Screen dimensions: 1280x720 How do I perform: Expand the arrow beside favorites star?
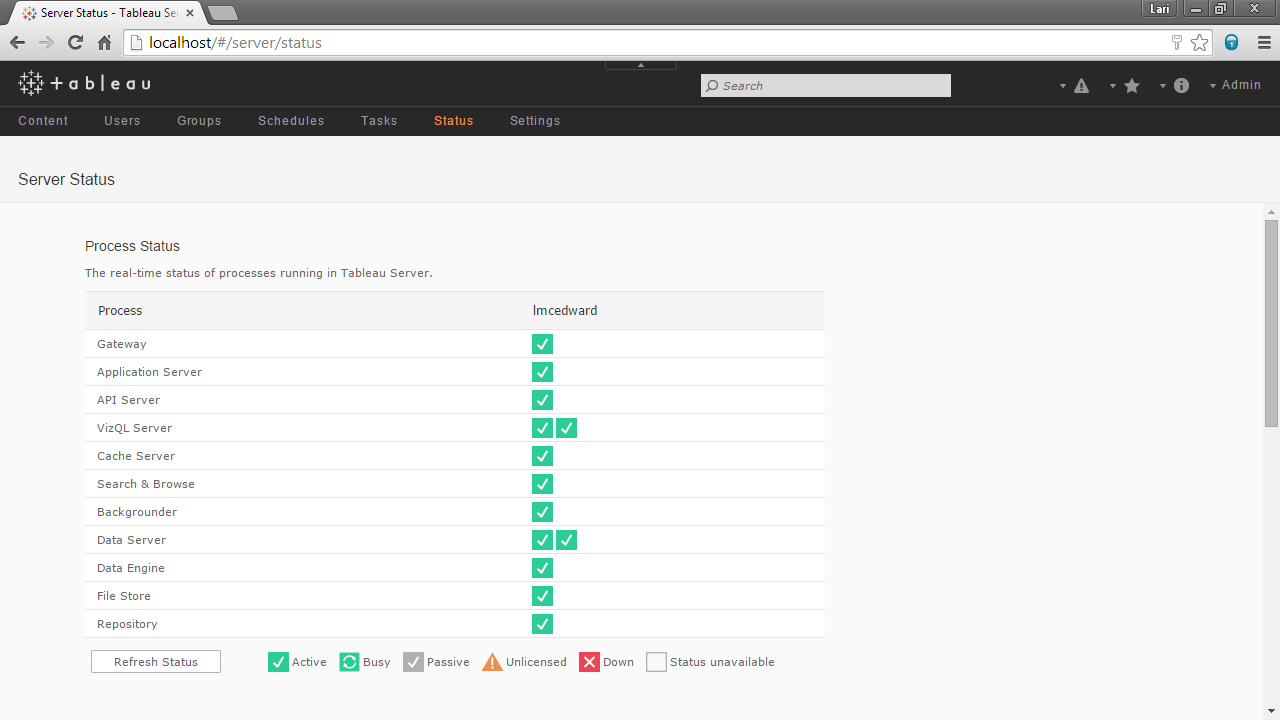(1112, 86)
